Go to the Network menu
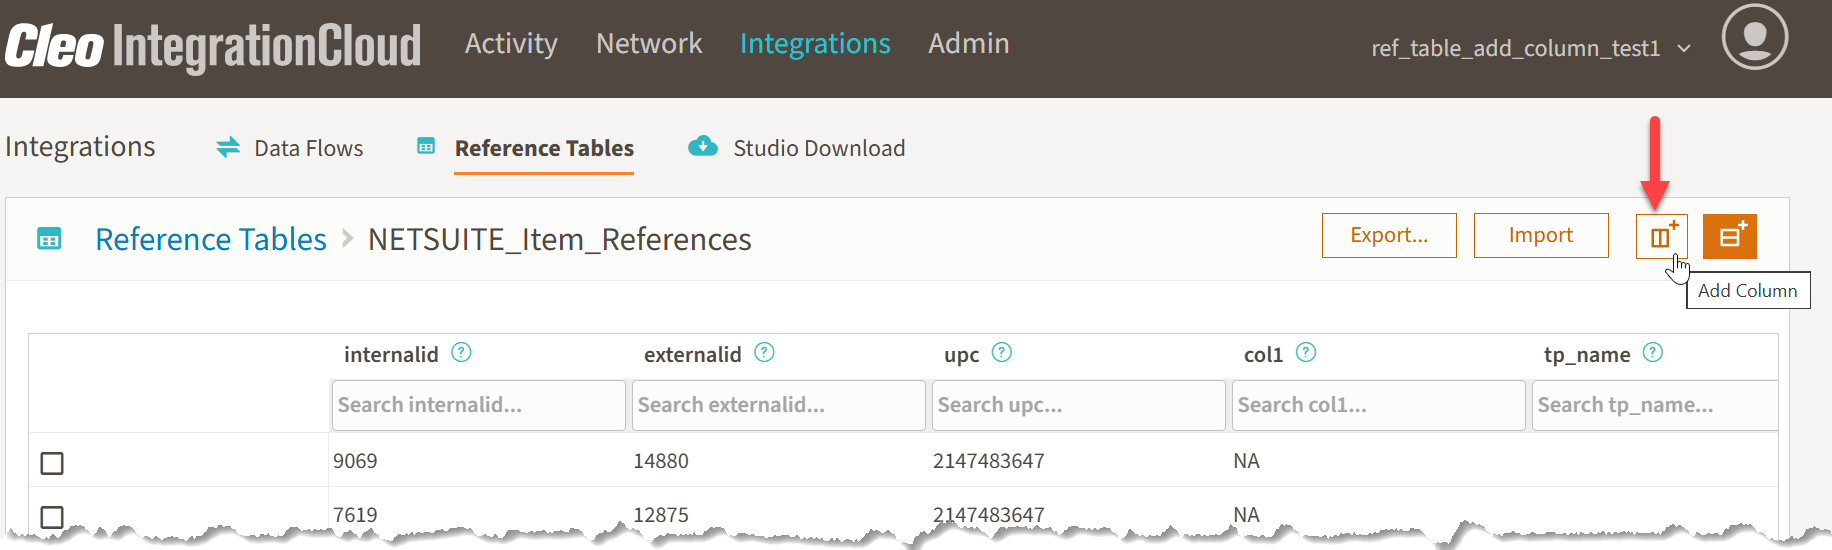 (649, 44)
